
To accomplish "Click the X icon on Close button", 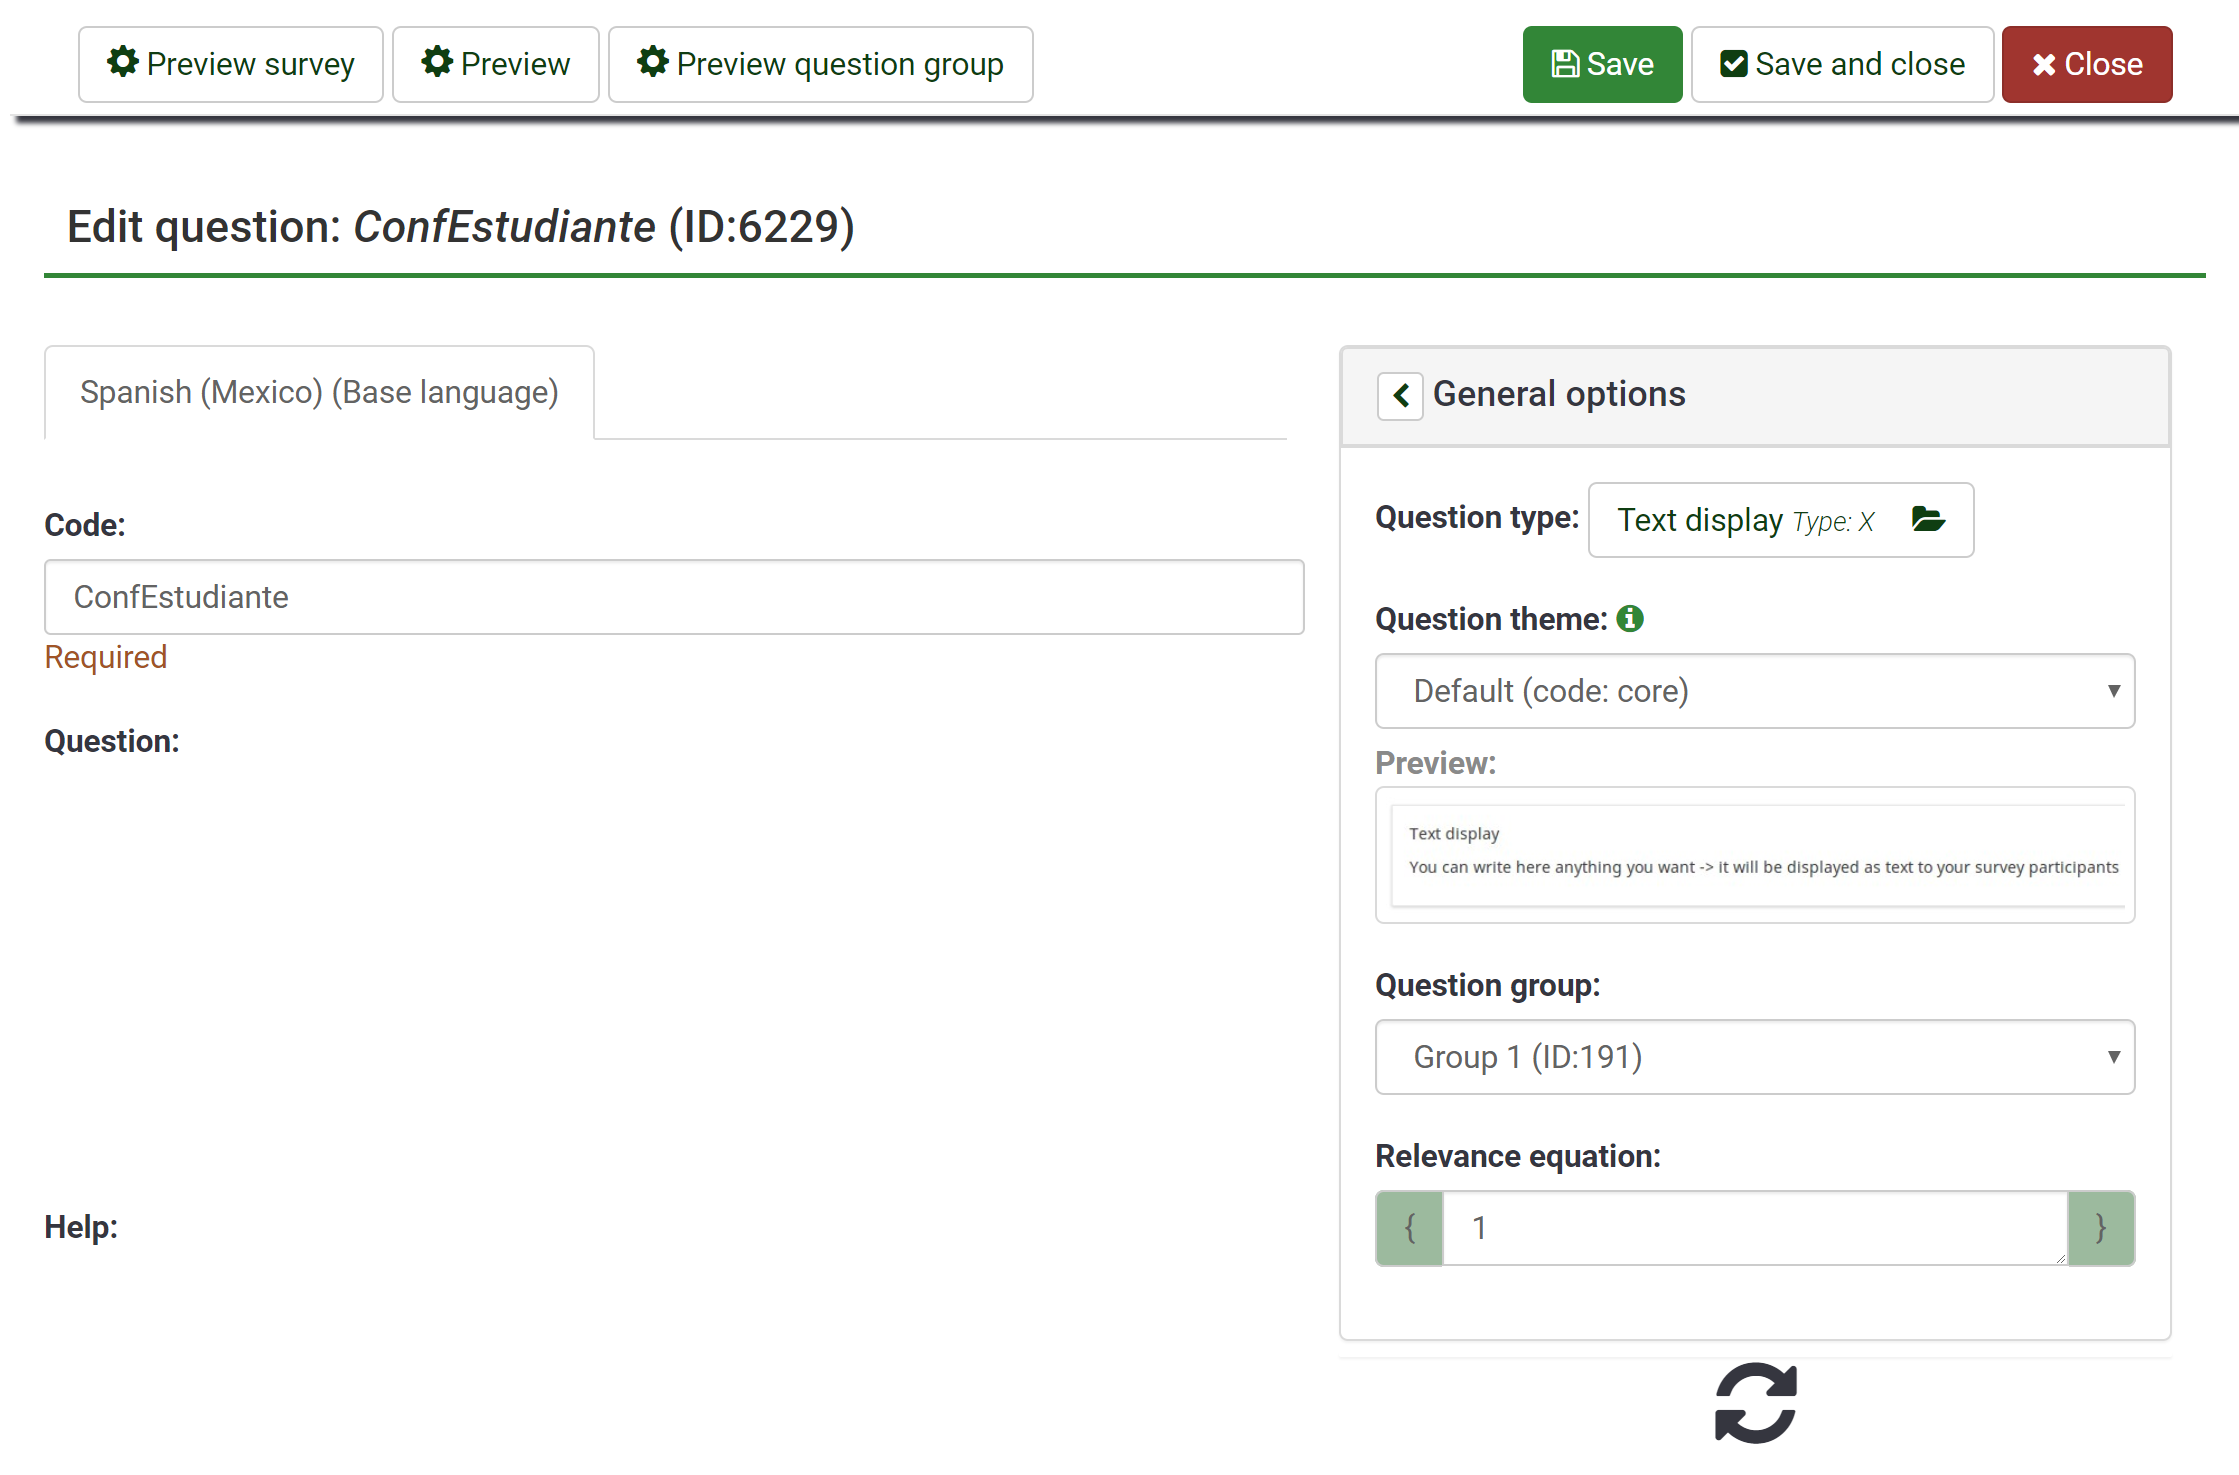I will [x=2044, y=65].
